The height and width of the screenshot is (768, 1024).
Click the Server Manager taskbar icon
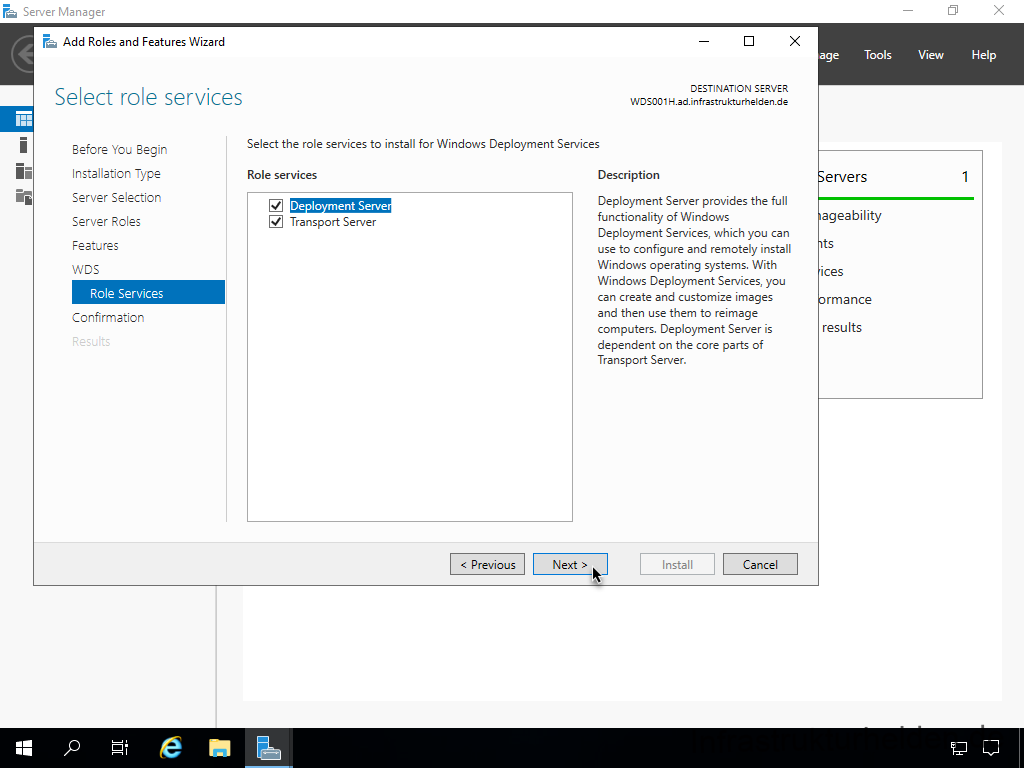(268, 748)
